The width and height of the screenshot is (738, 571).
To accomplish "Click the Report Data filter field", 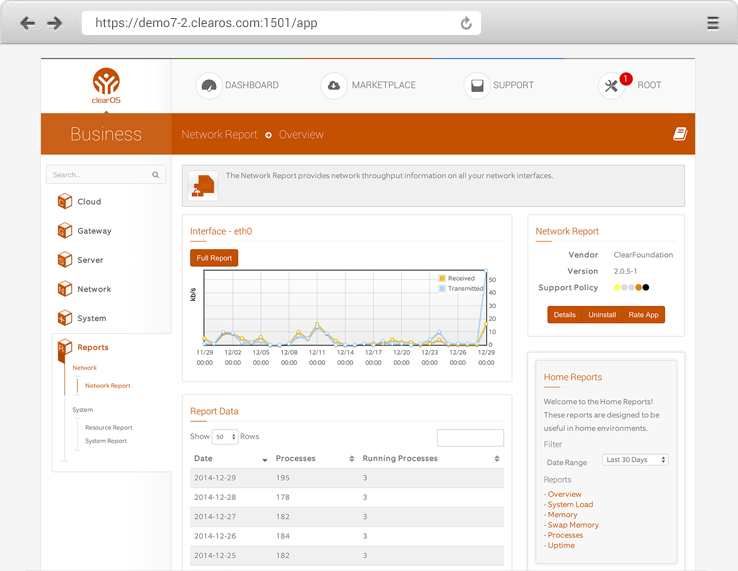I will [470, 438].
